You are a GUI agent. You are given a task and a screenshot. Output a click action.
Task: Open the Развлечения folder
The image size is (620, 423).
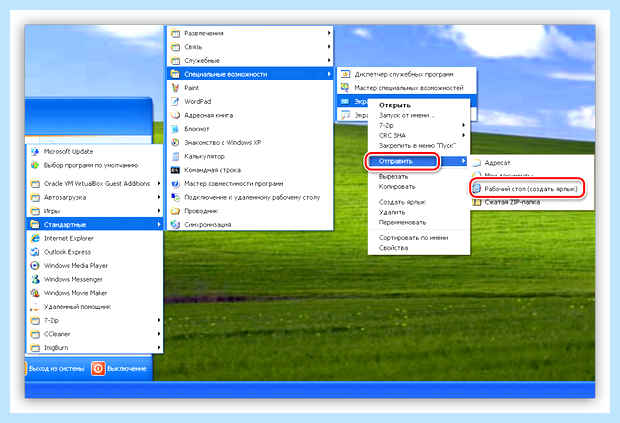(251, 33)
